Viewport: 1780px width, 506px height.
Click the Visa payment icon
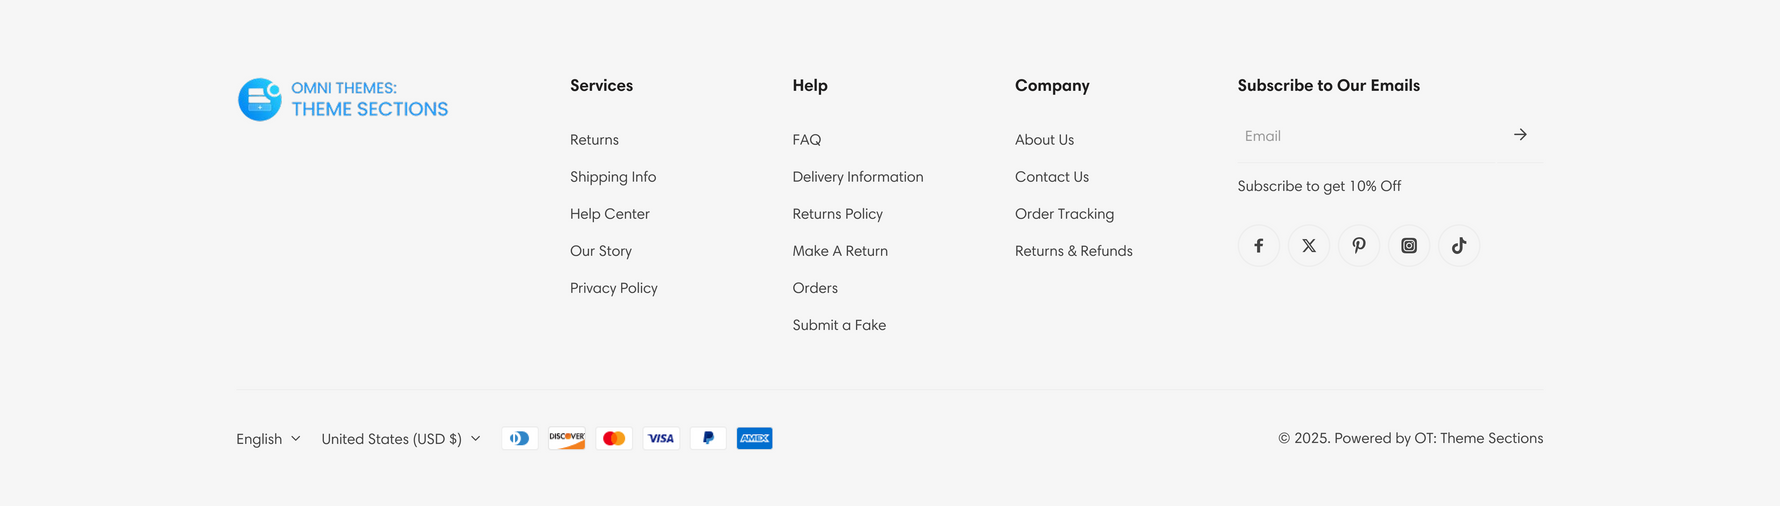coord(661,438)
